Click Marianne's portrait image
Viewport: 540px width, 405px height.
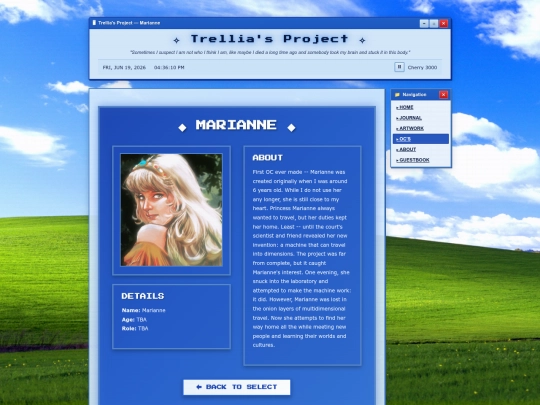(171, 210)
